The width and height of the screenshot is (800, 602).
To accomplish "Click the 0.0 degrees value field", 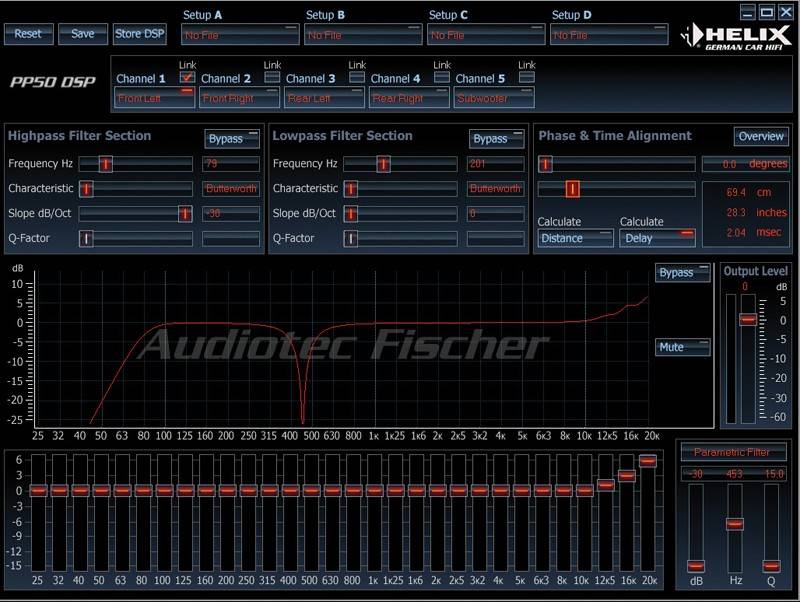I will point(745,164).
